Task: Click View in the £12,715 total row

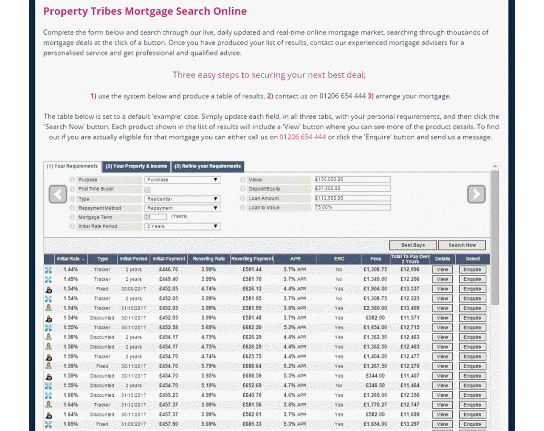Action: click(x=442, y=328)
